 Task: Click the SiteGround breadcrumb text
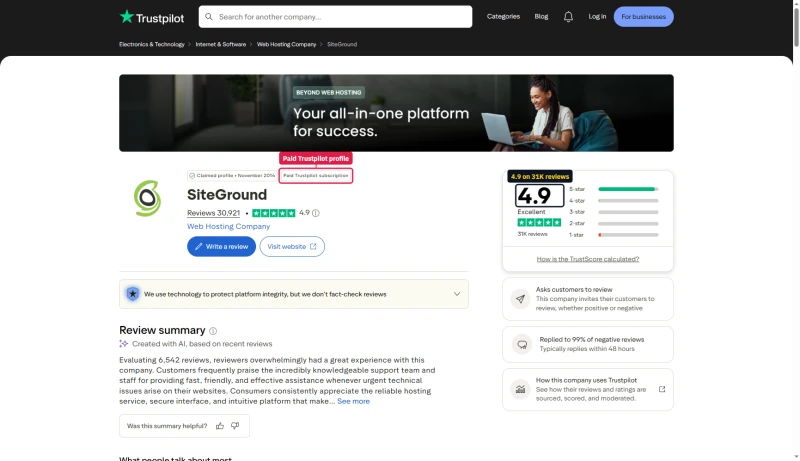(x=342, y=44)
